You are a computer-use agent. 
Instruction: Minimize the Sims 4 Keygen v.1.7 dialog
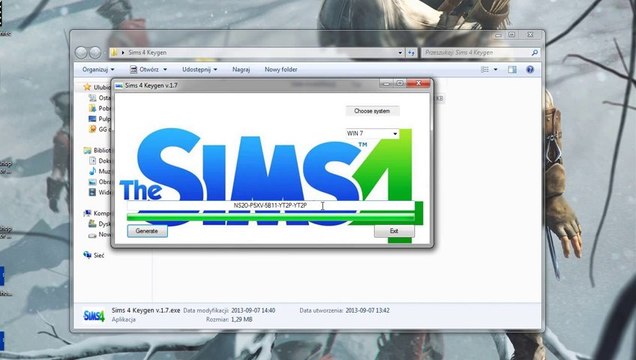point(387,84)
